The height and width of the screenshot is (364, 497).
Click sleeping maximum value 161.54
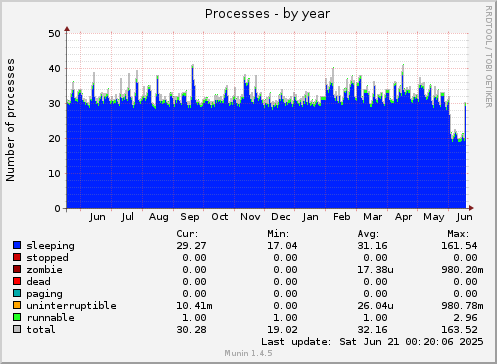click(x=459, y=246)
